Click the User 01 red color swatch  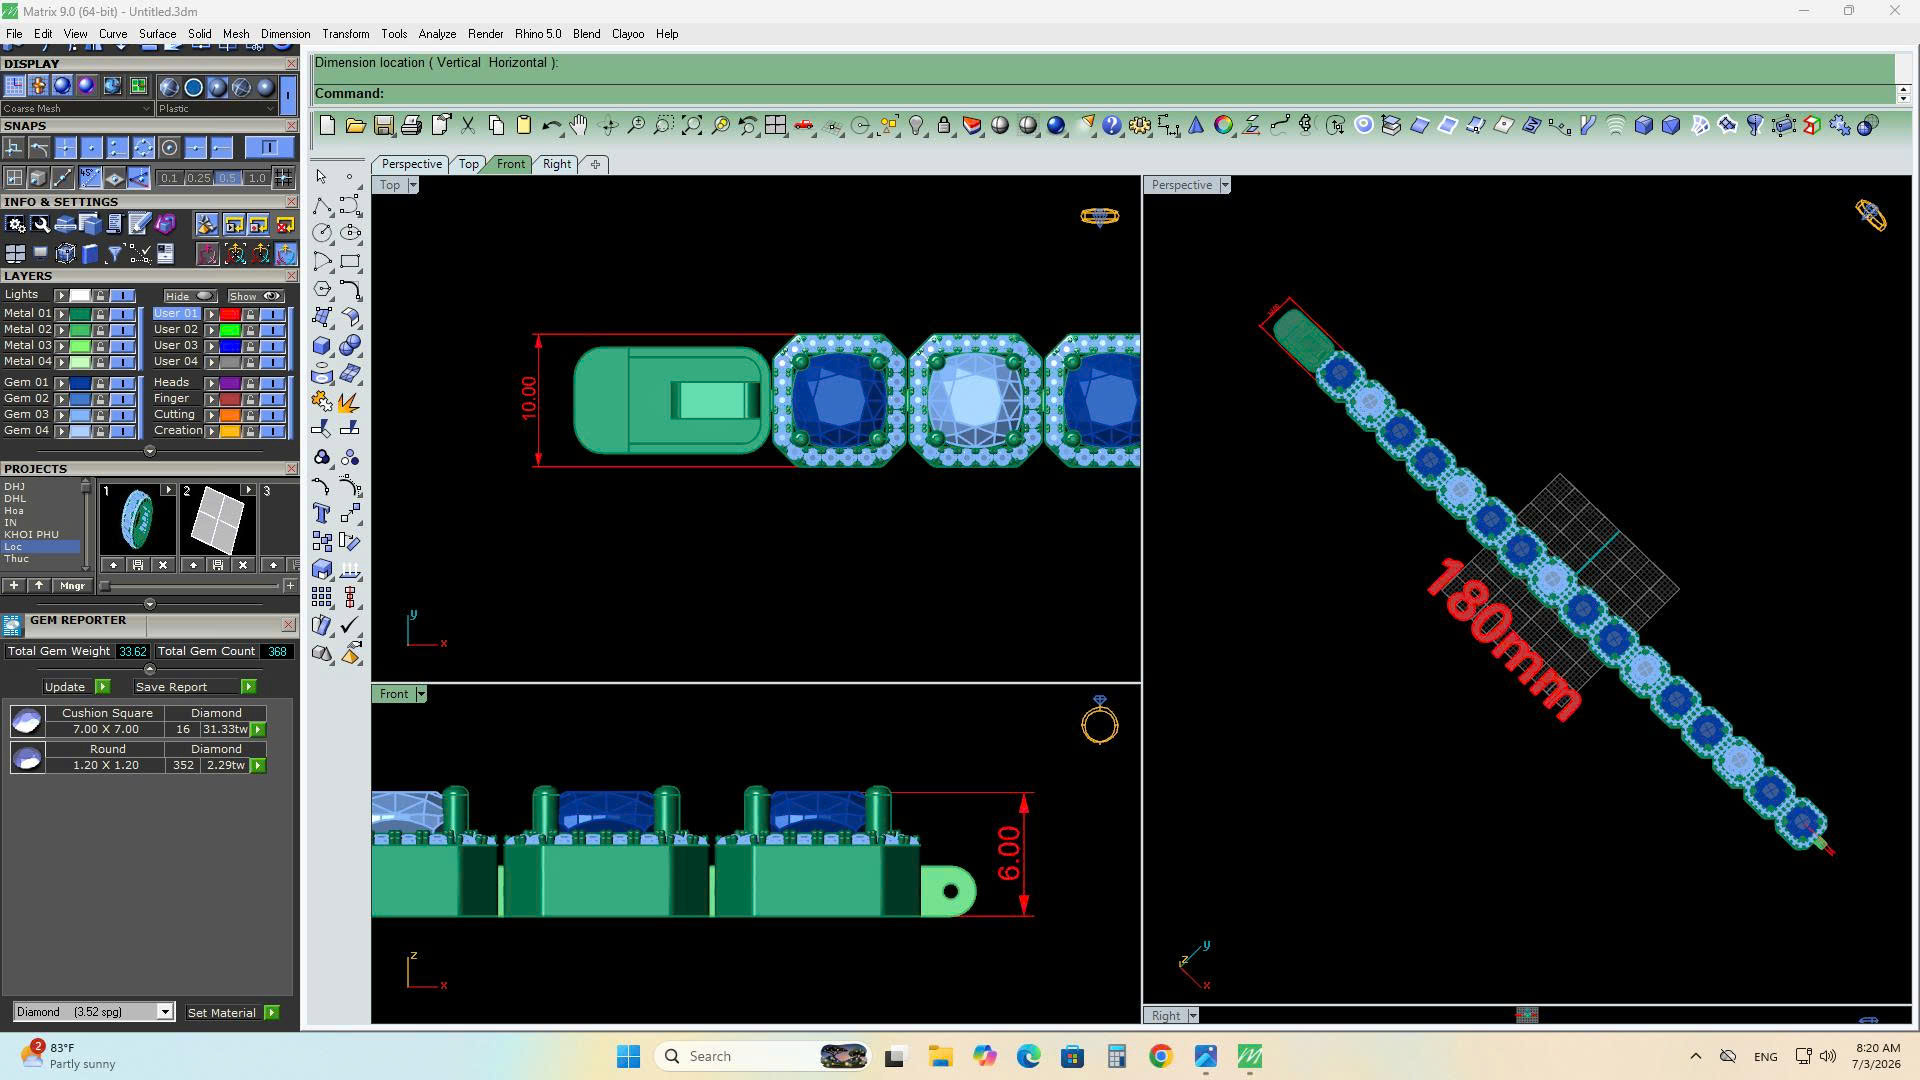coord(229,314)
